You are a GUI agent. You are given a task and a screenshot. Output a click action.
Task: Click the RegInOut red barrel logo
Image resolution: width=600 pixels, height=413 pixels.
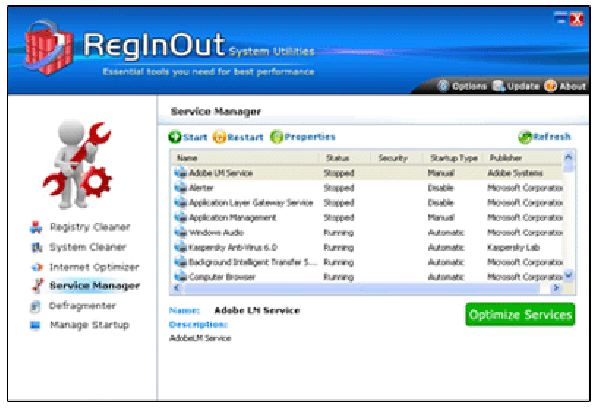point(48,48)
